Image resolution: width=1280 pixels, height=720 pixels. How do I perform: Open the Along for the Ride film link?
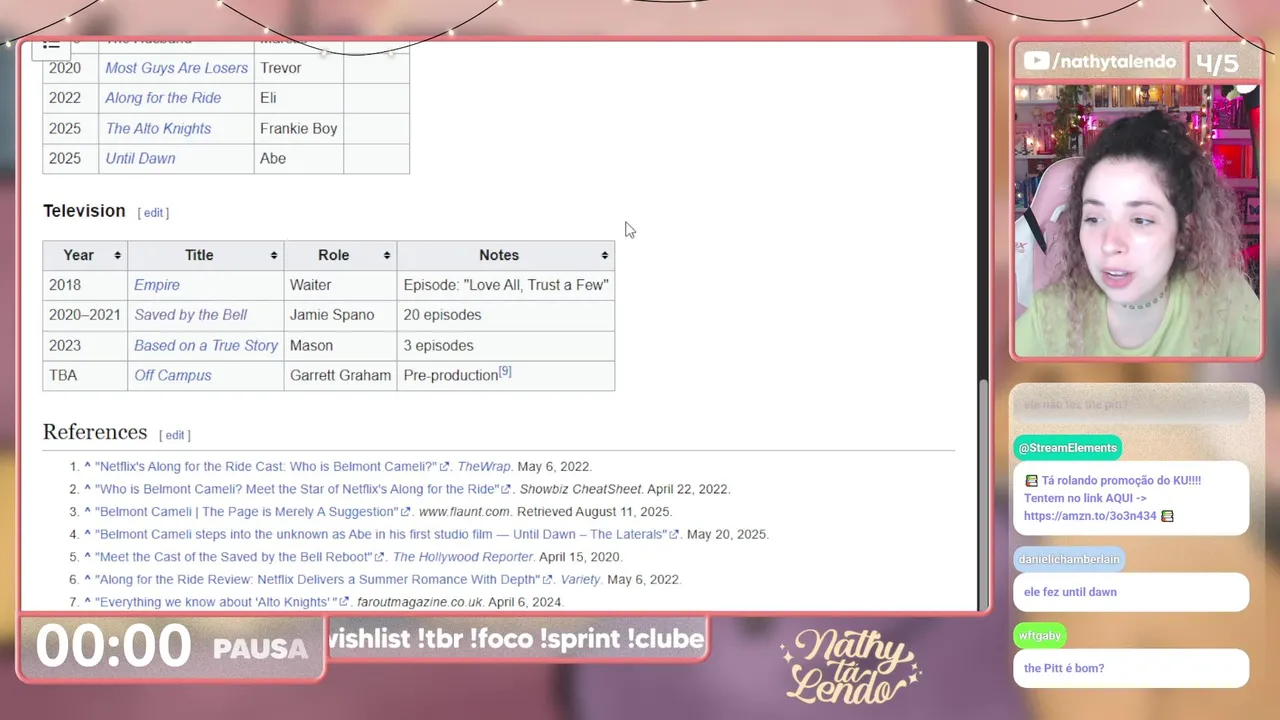point(163,98)
